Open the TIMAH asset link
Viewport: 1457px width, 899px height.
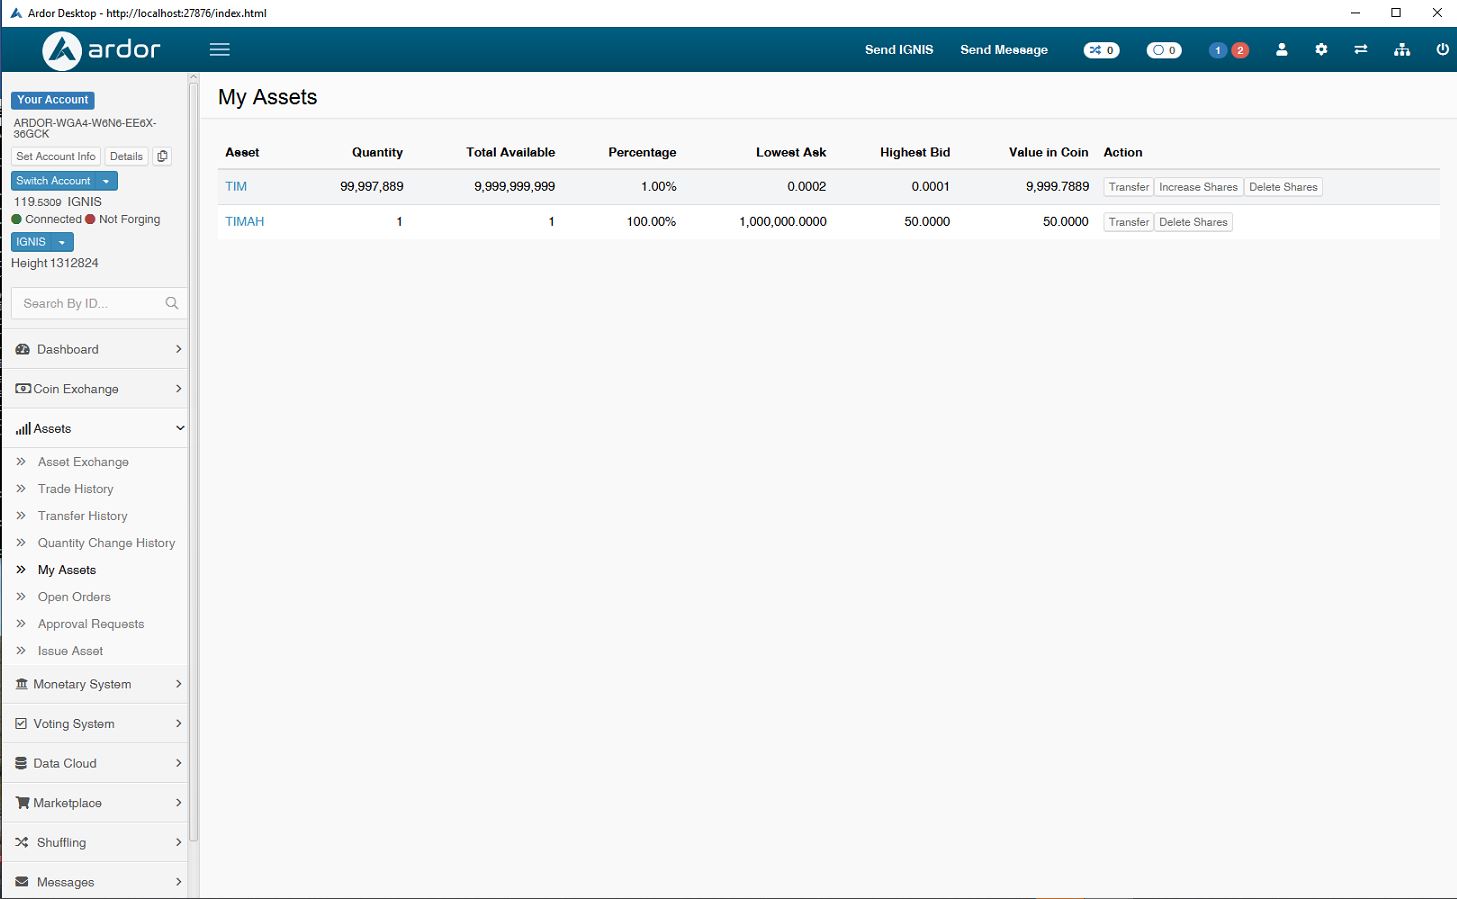coord(245,222)
